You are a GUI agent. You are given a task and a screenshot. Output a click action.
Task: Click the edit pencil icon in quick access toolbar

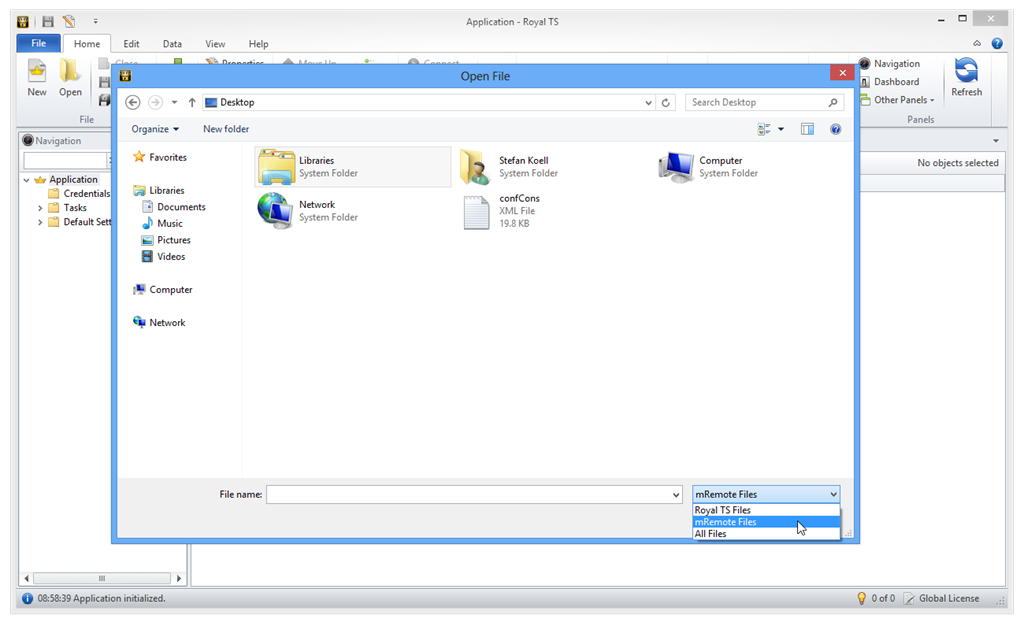coord(69,22)
